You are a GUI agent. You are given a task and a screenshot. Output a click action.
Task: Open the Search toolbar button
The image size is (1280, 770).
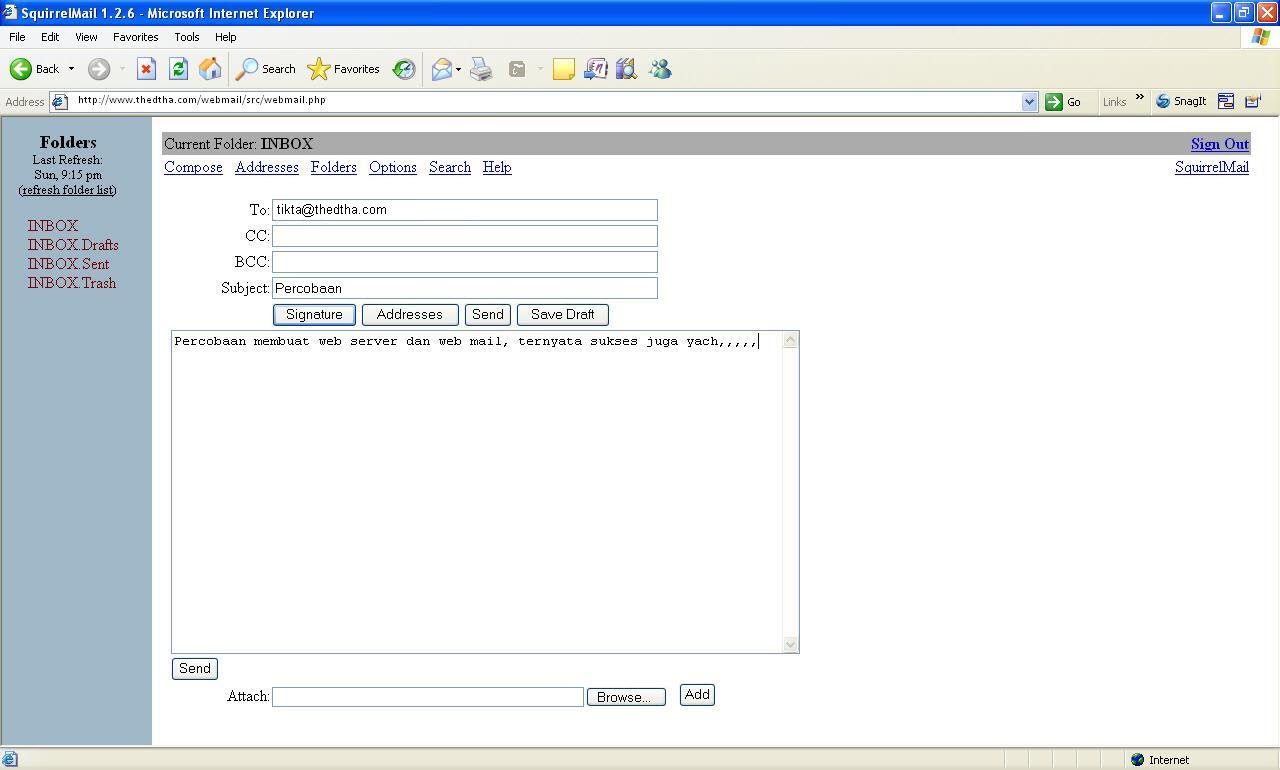(x=265, y=69)
